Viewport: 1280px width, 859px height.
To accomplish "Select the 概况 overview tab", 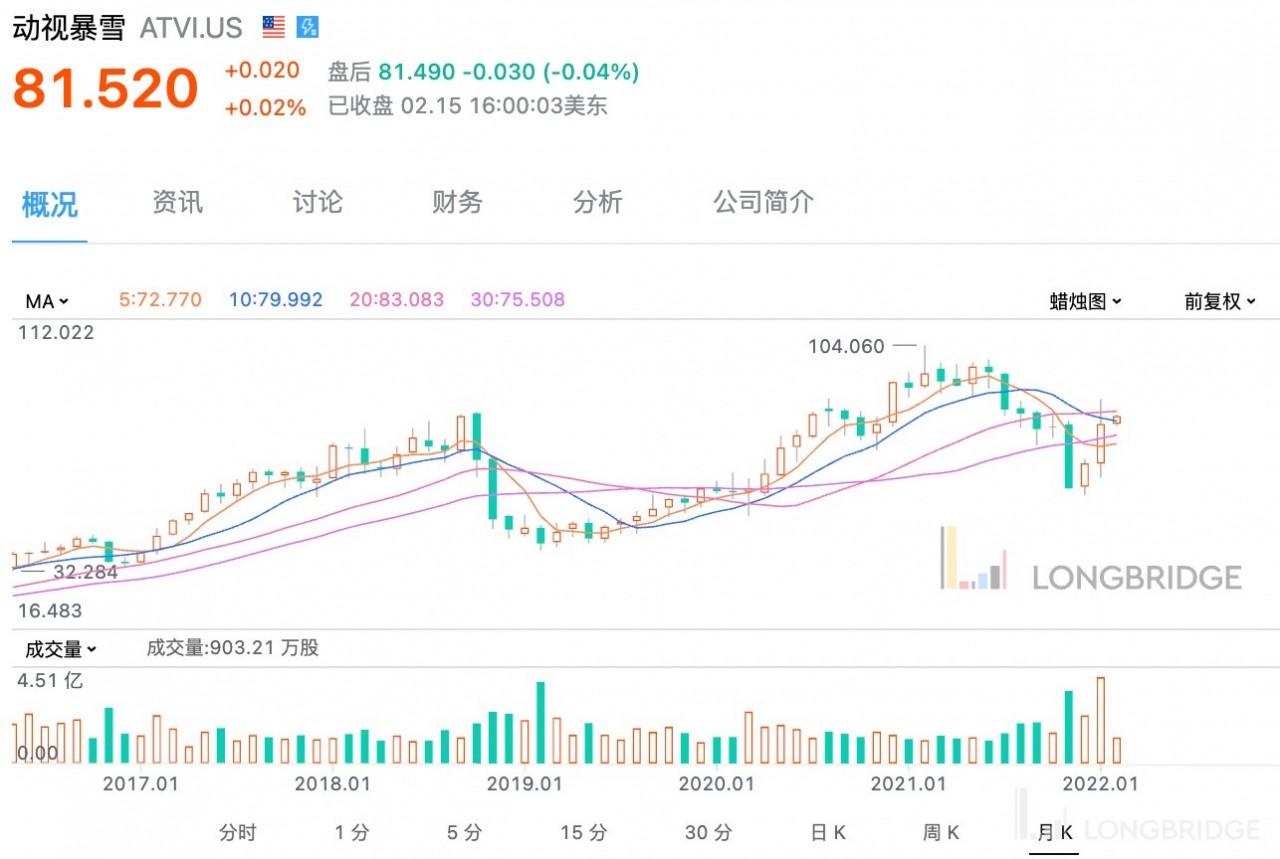I will pos(49,205).
